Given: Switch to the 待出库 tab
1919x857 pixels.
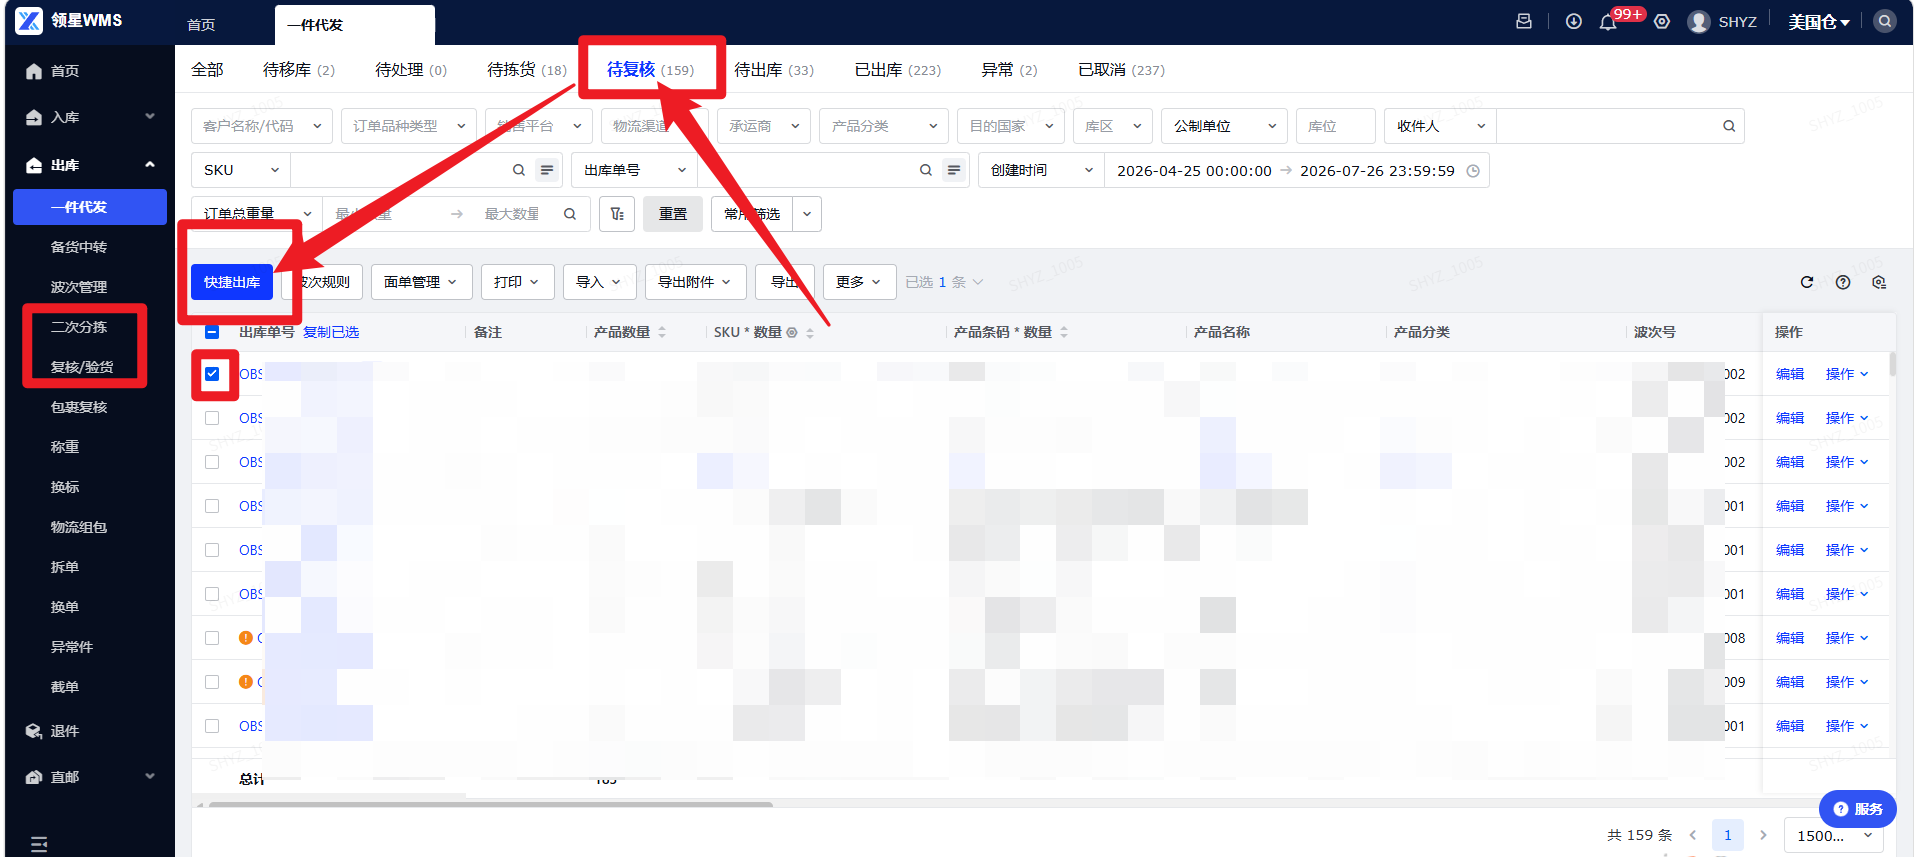Looking at the screenshot, I should pyautogui.click(x=773, y=70).
